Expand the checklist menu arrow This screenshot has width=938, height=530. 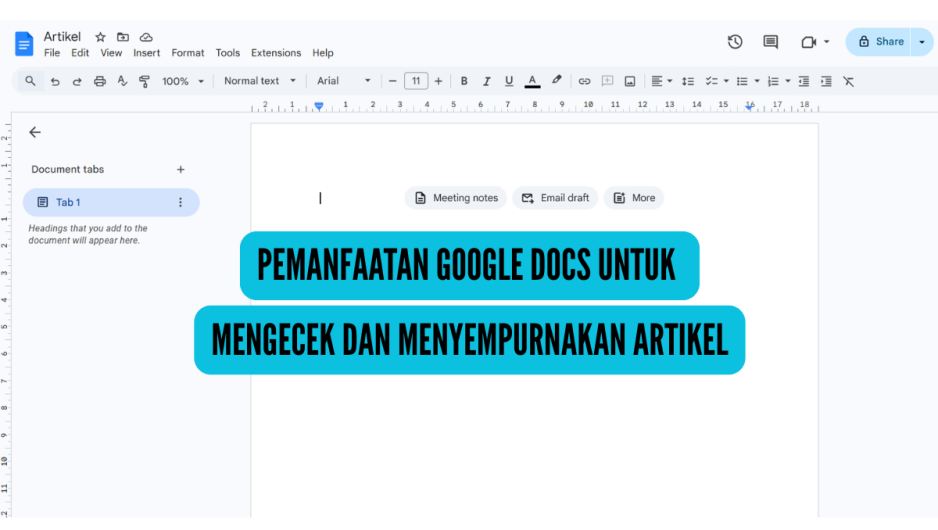pyautogui.click(x=726, y=81)
